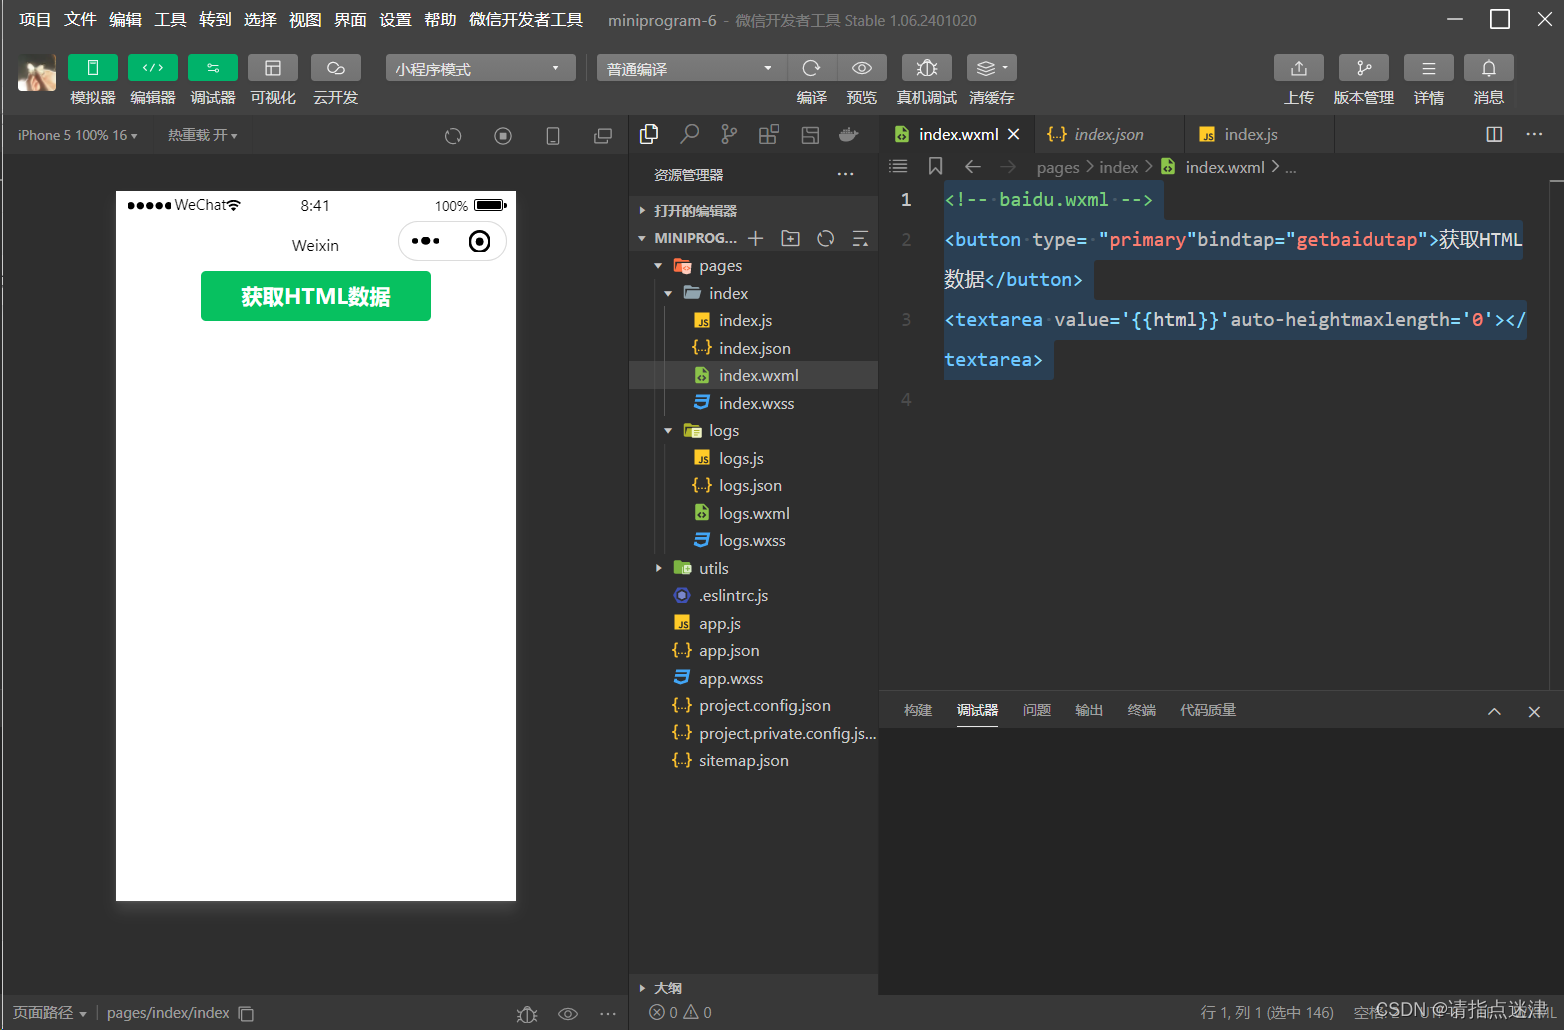This screenshot has width=1564, height=1030.
Task: Toggle the debugger panel button
Action: 213,68
